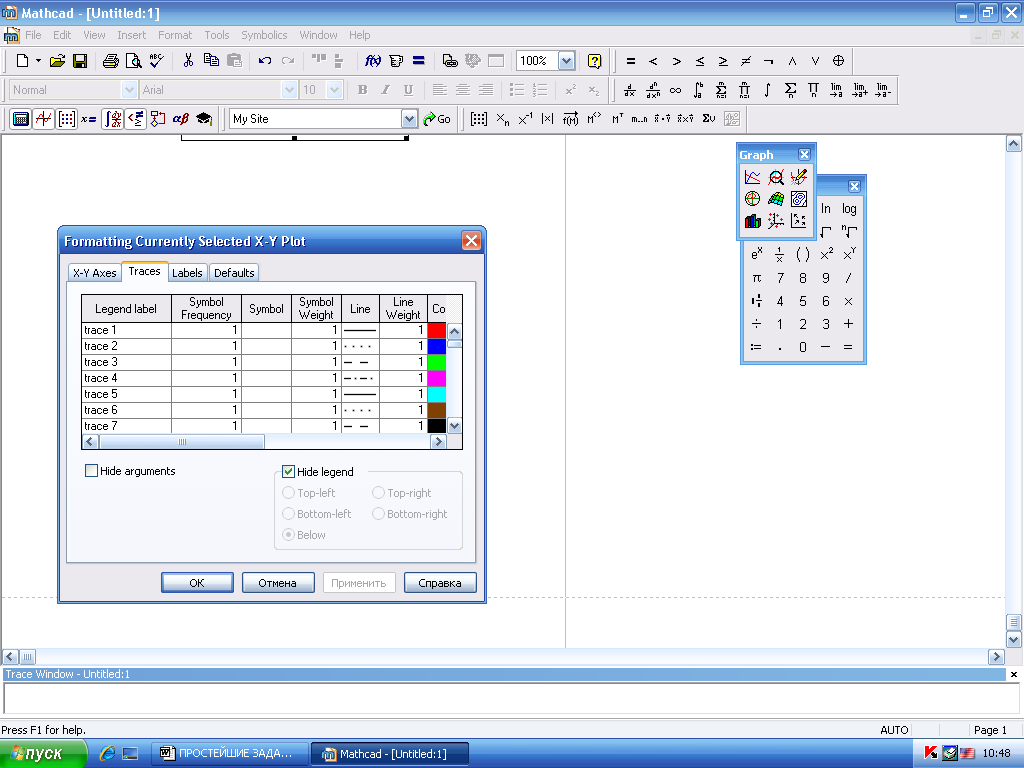Click the pi key on calculator palette
This screenshot has width=1024, height=768.
coord(756,278)
